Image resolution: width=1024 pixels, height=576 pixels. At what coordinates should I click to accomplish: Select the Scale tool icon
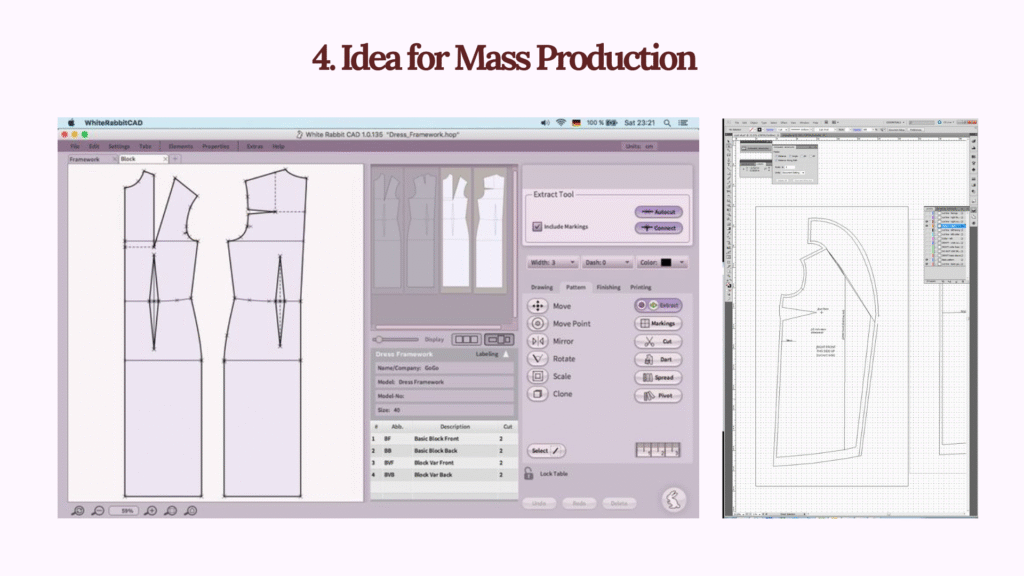(537, 376)
